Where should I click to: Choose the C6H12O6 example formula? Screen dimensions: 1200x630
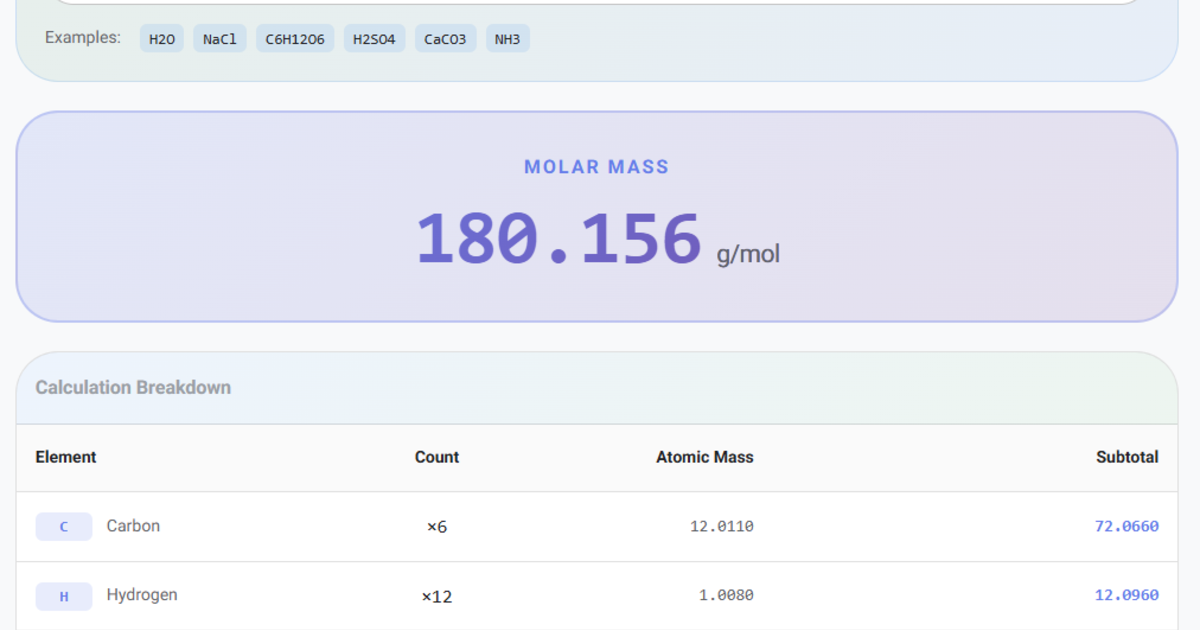(294, 38)
